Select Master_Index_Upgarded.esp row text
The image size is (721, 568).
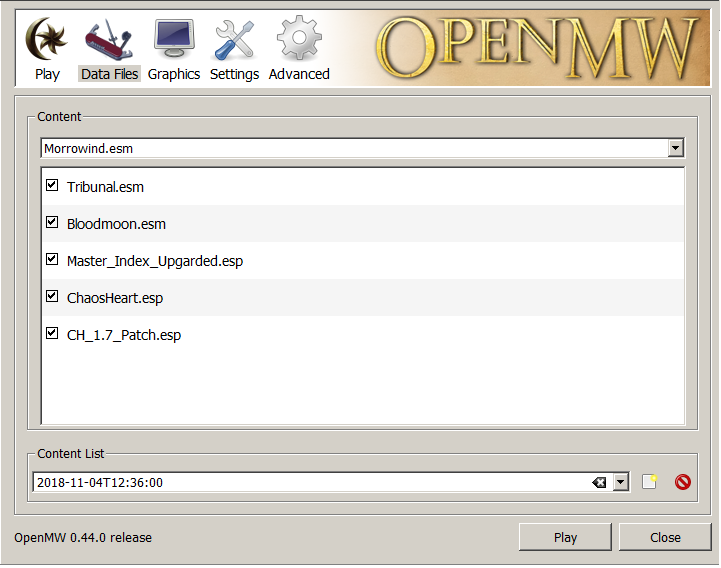[x=155, y=261]
